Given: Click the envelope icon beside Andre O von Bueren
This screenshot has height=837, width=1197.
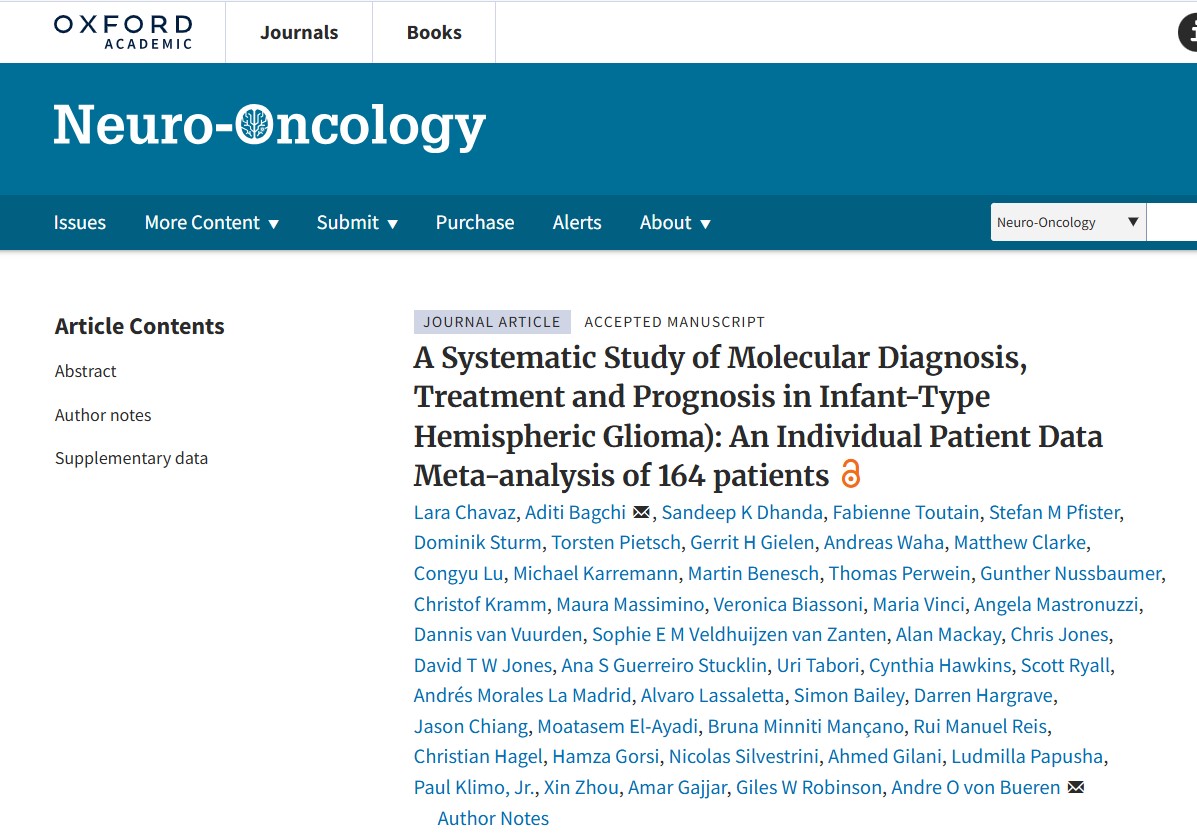Looking at the screenshot, I should click(x=1074, y=787).
